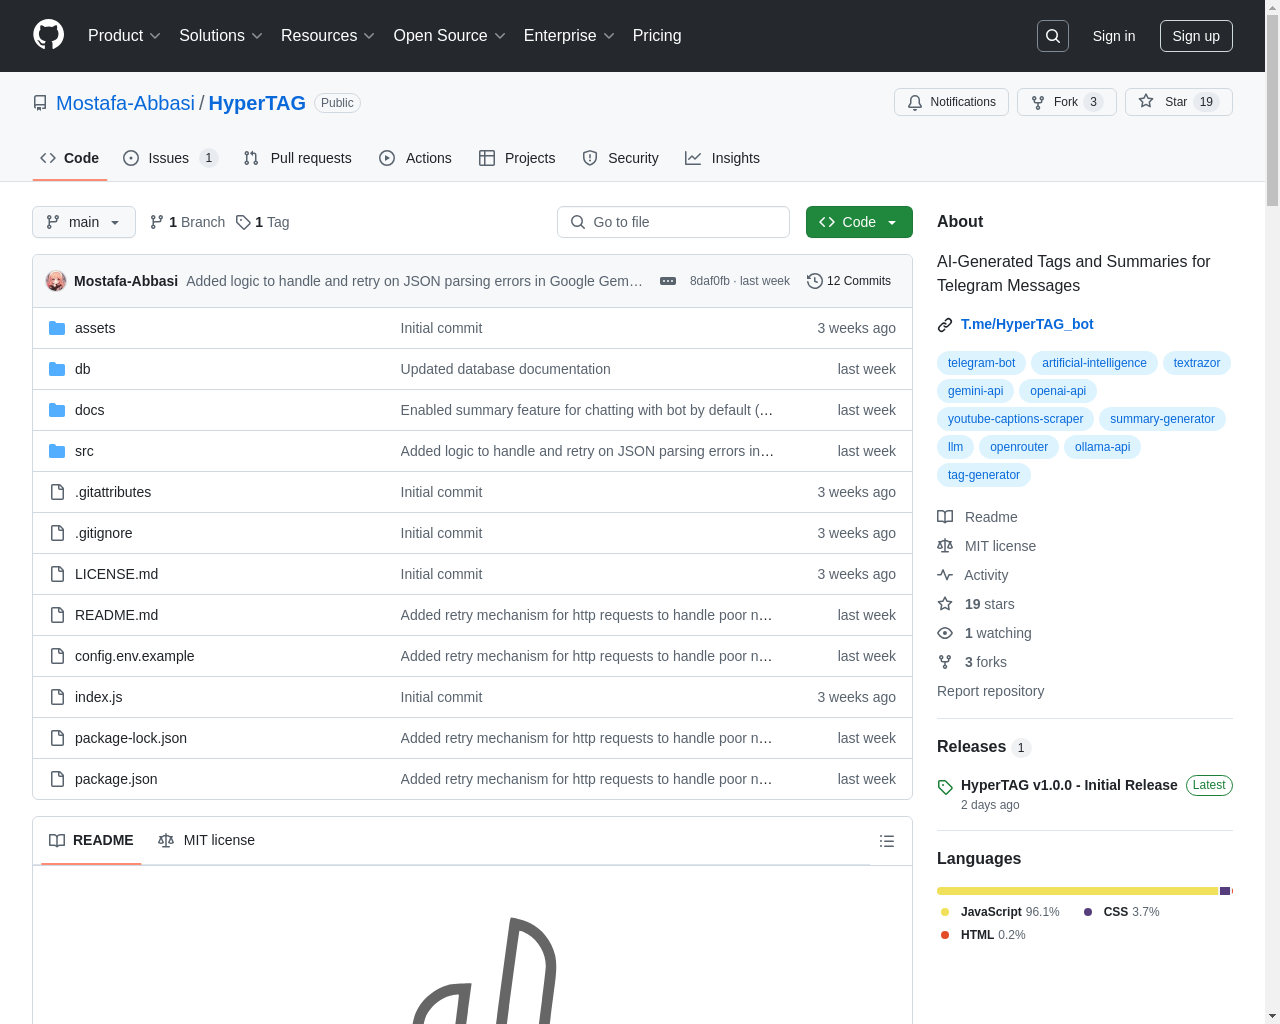The width and height of the screenshot is (1280, 1024).
Task: Open the search magnifier button
Action: pos(1053,36)
